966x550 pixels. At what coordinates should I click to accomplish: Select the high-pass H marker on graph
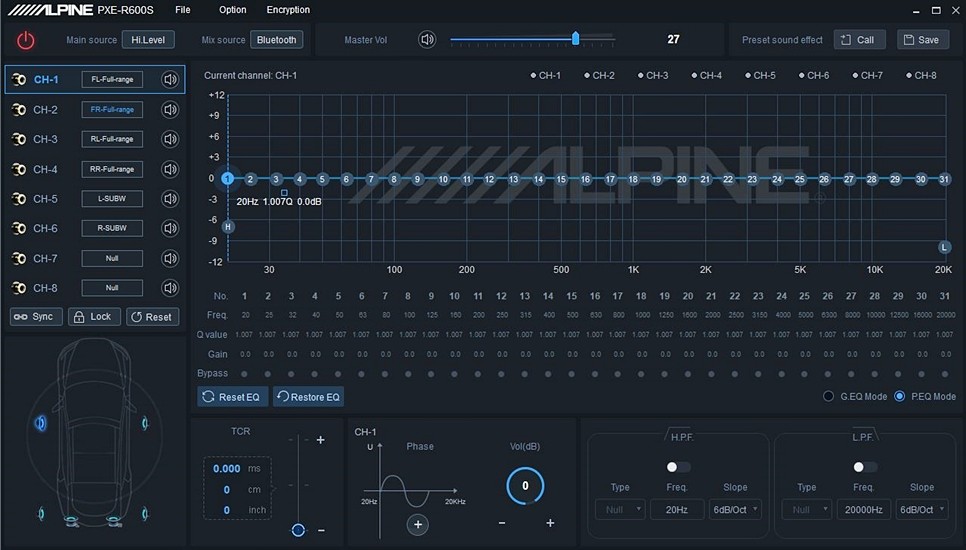pos(228,227)
